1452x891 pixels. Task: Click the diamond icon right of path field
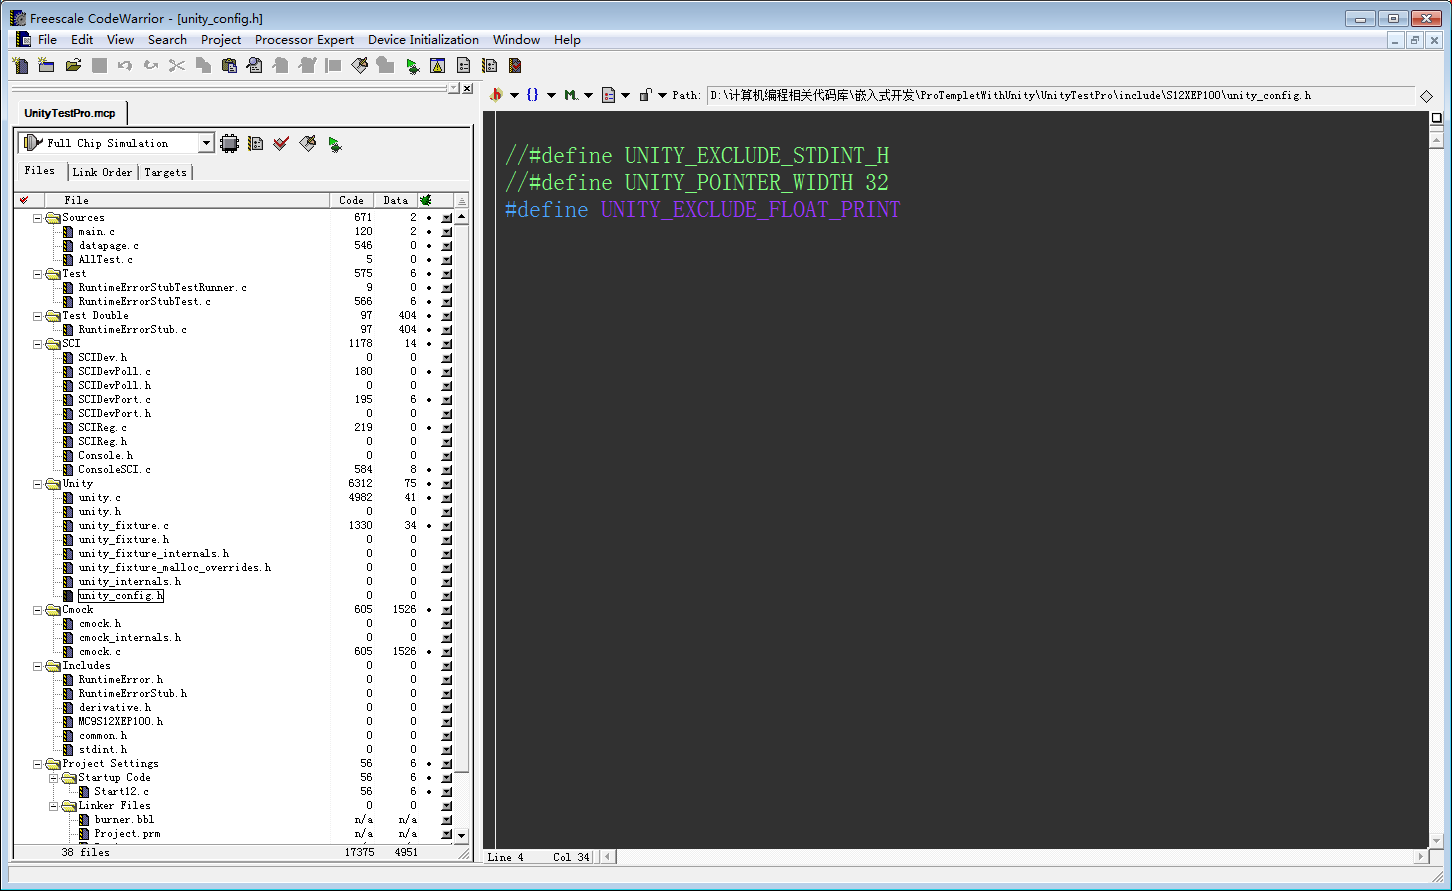coord(1426,96)
